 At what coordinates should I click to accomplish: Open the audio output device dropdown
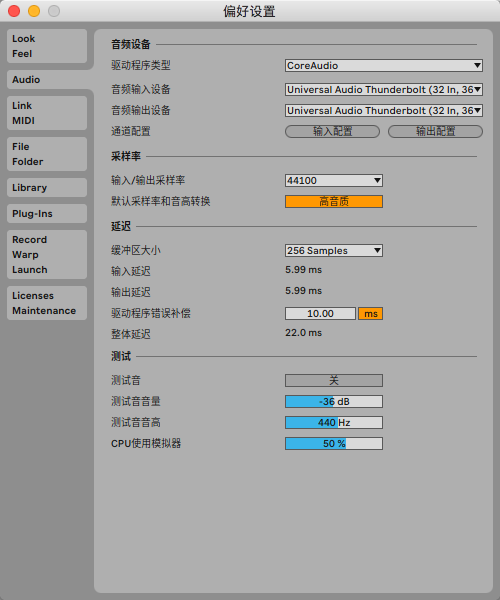pos(384,111)
